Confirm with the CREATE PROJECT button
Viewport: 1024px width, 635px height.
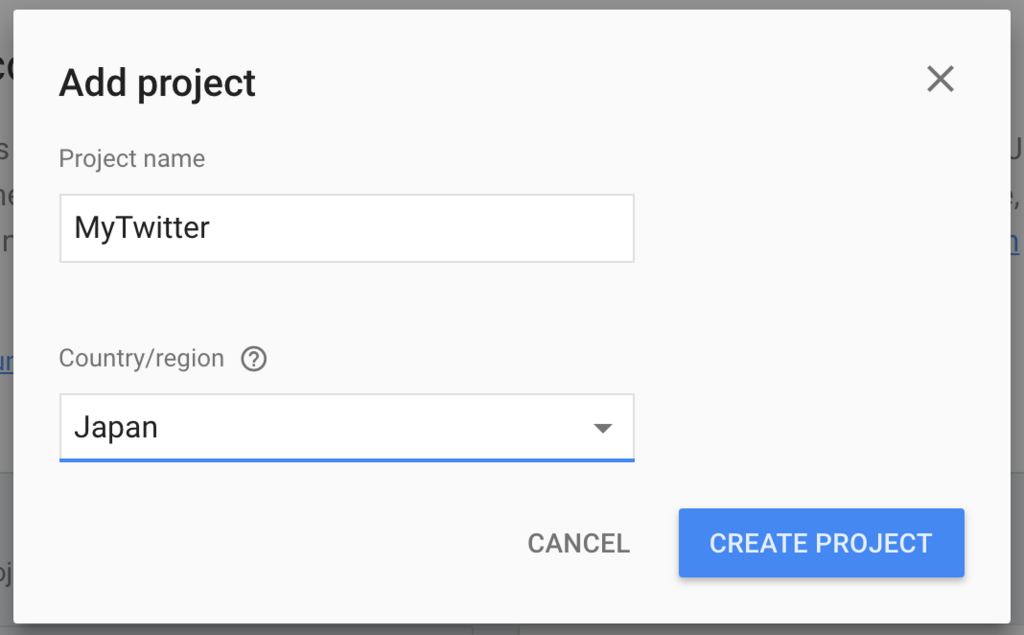pyautogui.click(x=822, y=543)
